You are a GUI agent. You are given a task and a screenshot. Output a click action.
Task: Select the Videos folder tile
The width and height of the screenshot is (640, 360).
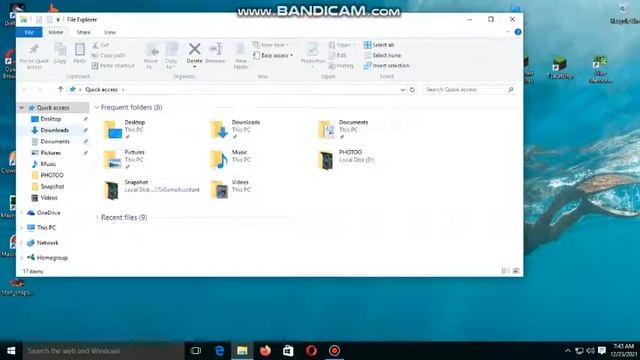click(x=230, y=190)
